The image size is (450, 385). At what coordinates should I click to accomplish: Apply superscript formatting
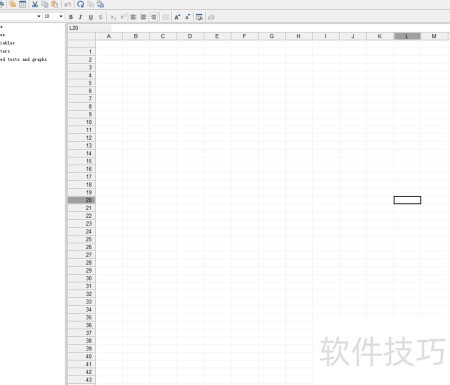(x=123, y=17)
